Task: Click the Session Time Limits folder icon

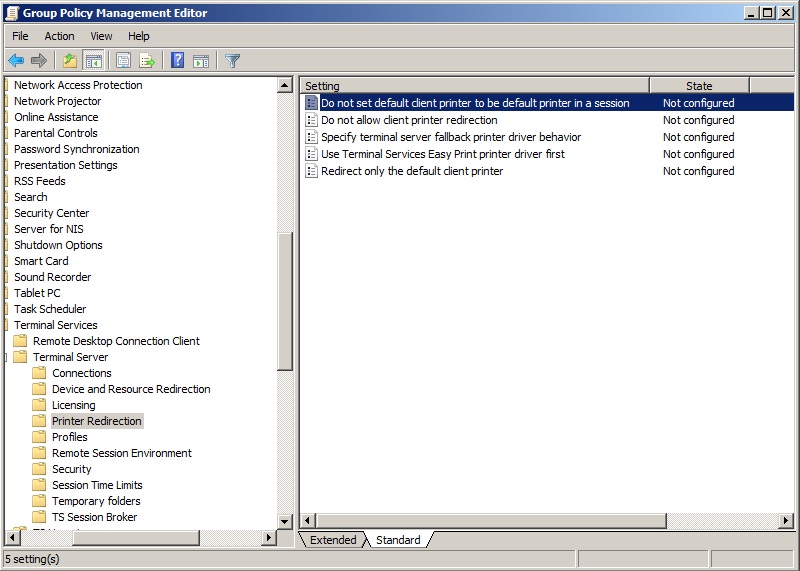Action: 39,485
